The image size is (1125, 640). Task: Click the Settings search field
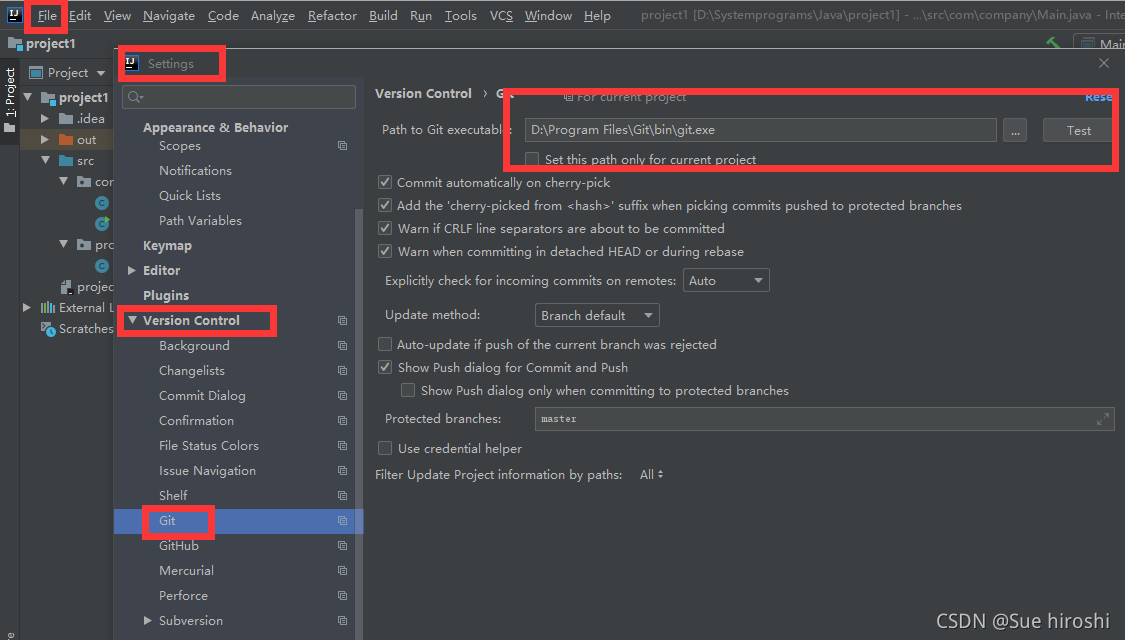pos(239,97)
